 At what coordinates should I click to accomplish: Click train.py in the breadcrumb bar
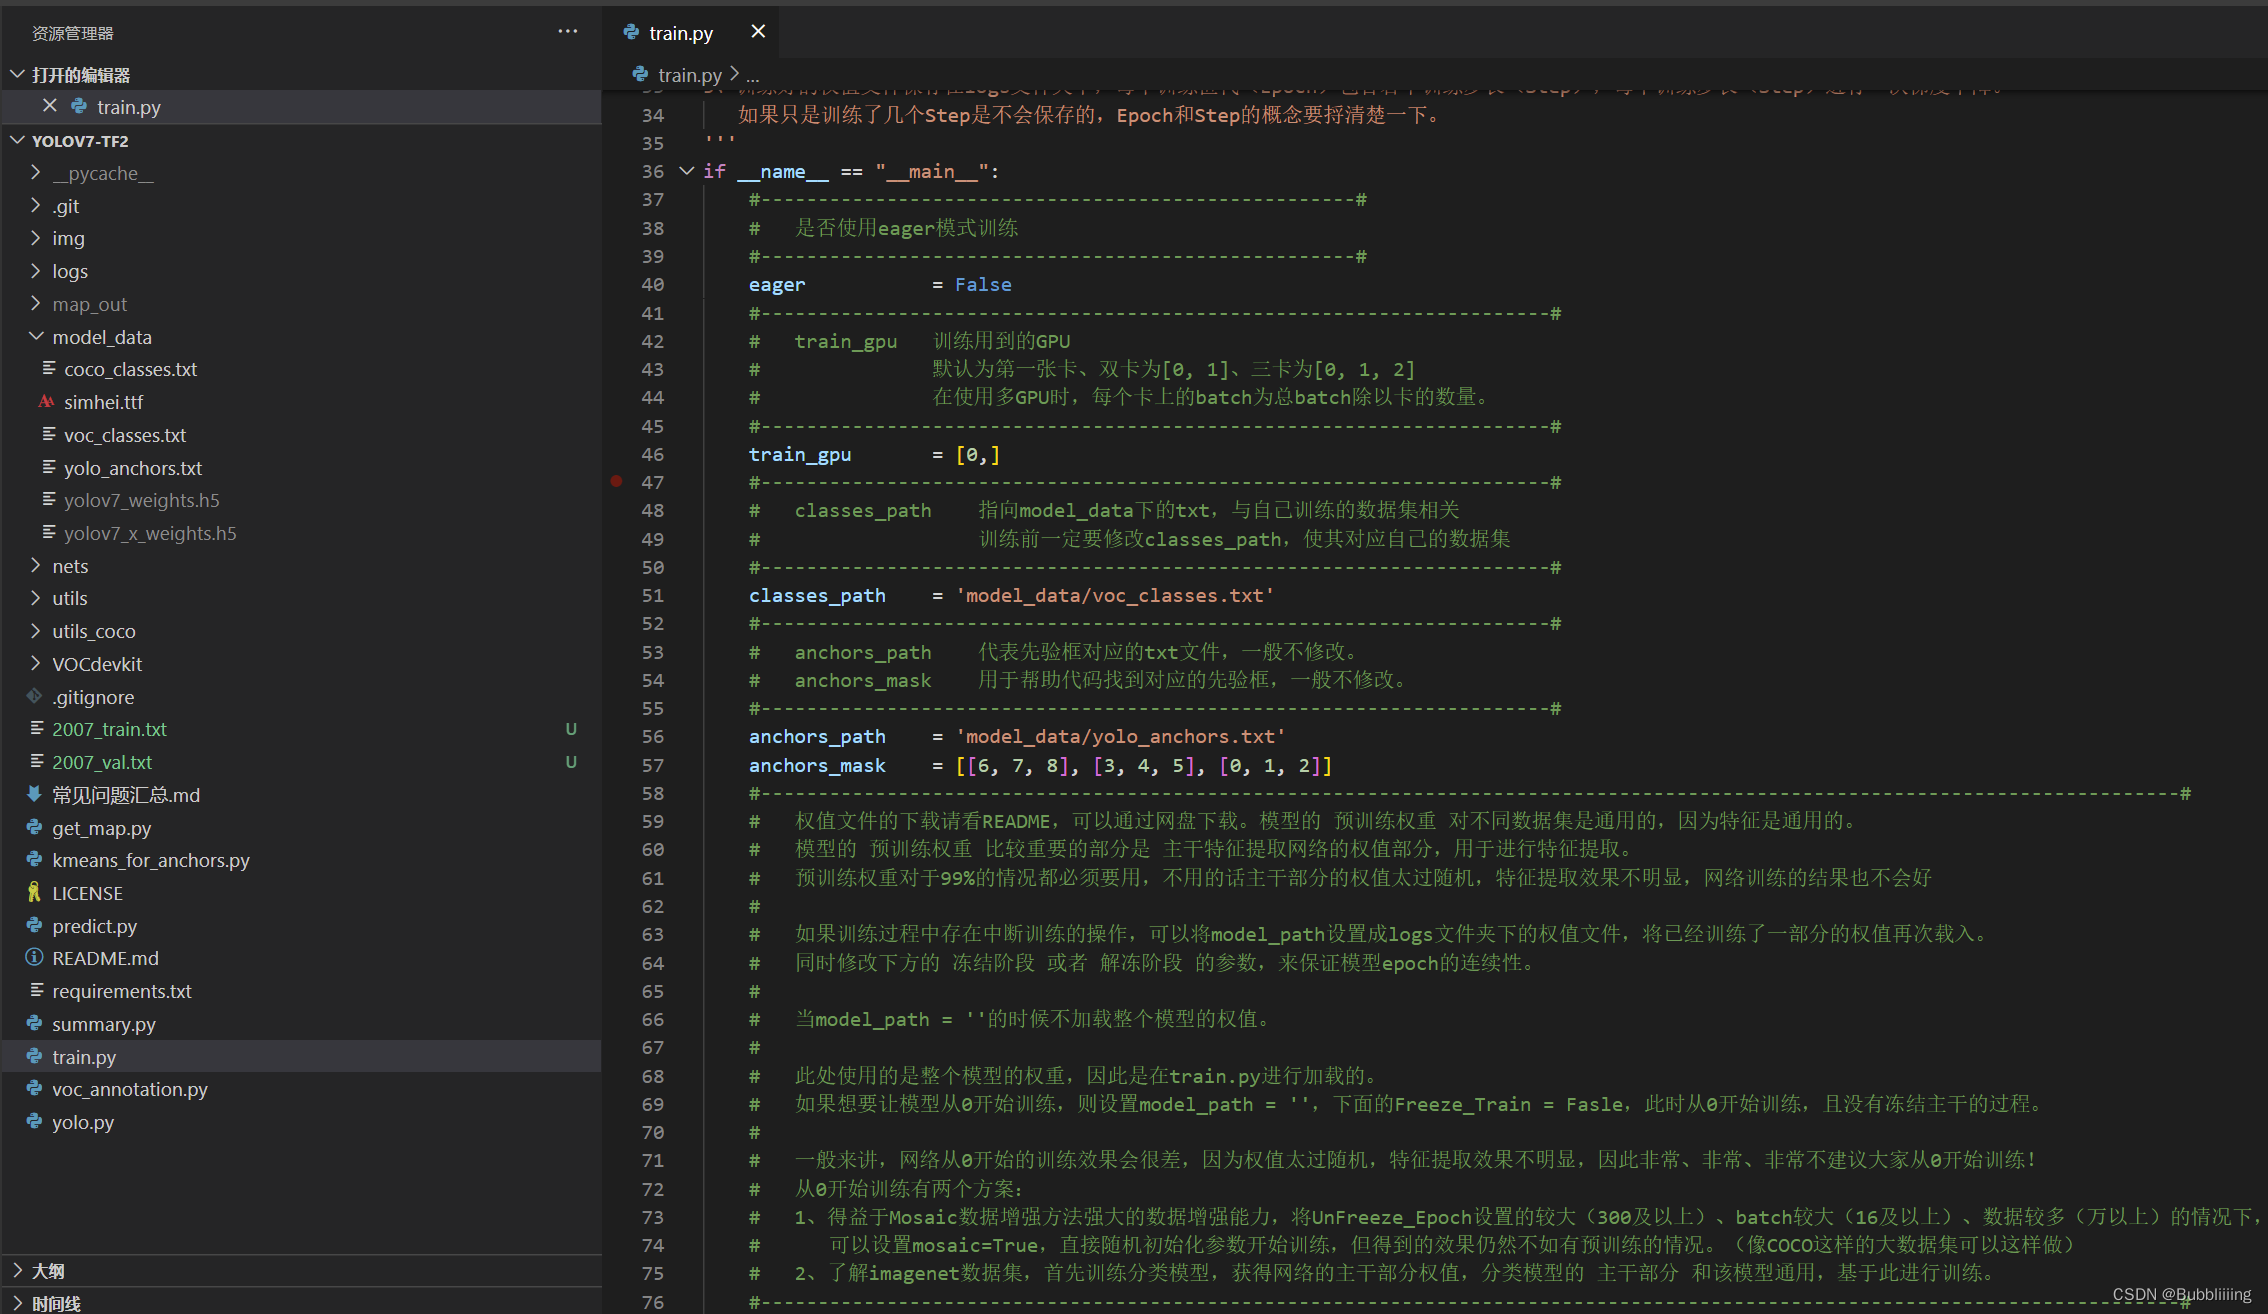coord(689,75)
